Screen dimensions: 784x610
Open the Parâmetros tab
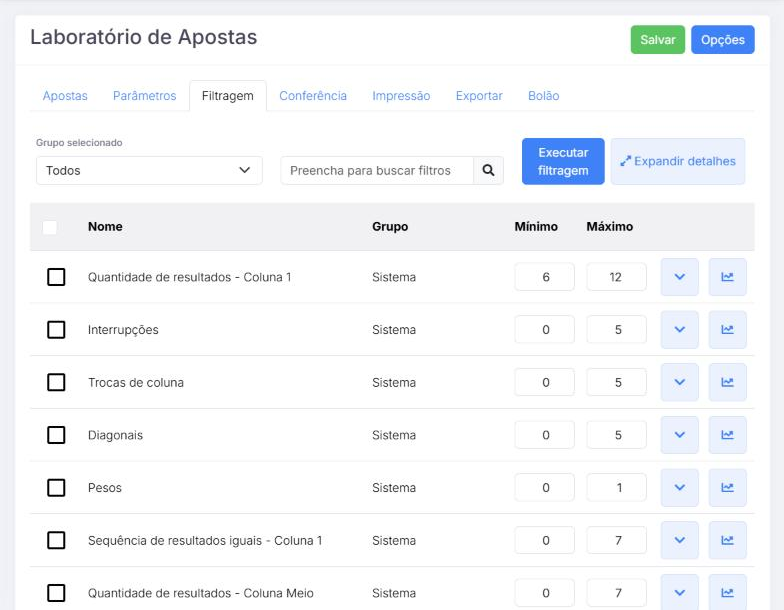pyautogui.click(x=144, y=96)
